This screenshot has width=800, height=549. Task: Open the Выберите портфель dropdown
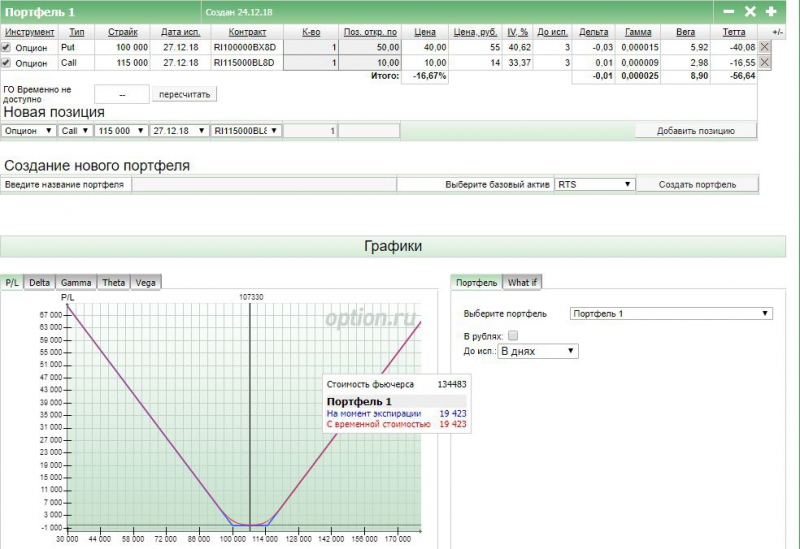click(x=671, y=313)
